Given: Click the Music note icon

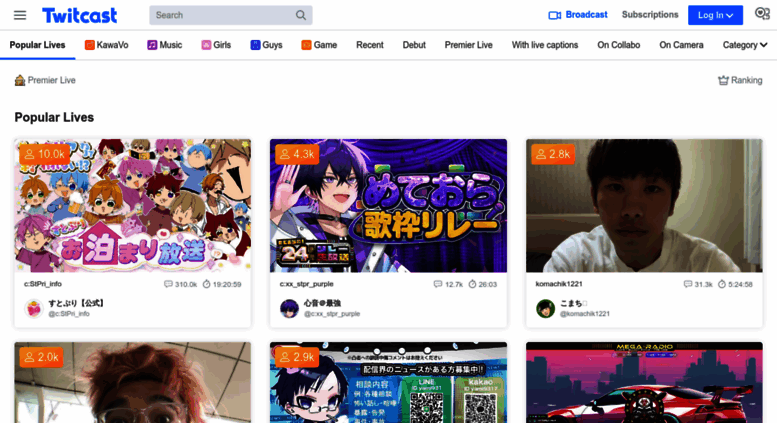Looking at the screenshot, I should (152, 45).
